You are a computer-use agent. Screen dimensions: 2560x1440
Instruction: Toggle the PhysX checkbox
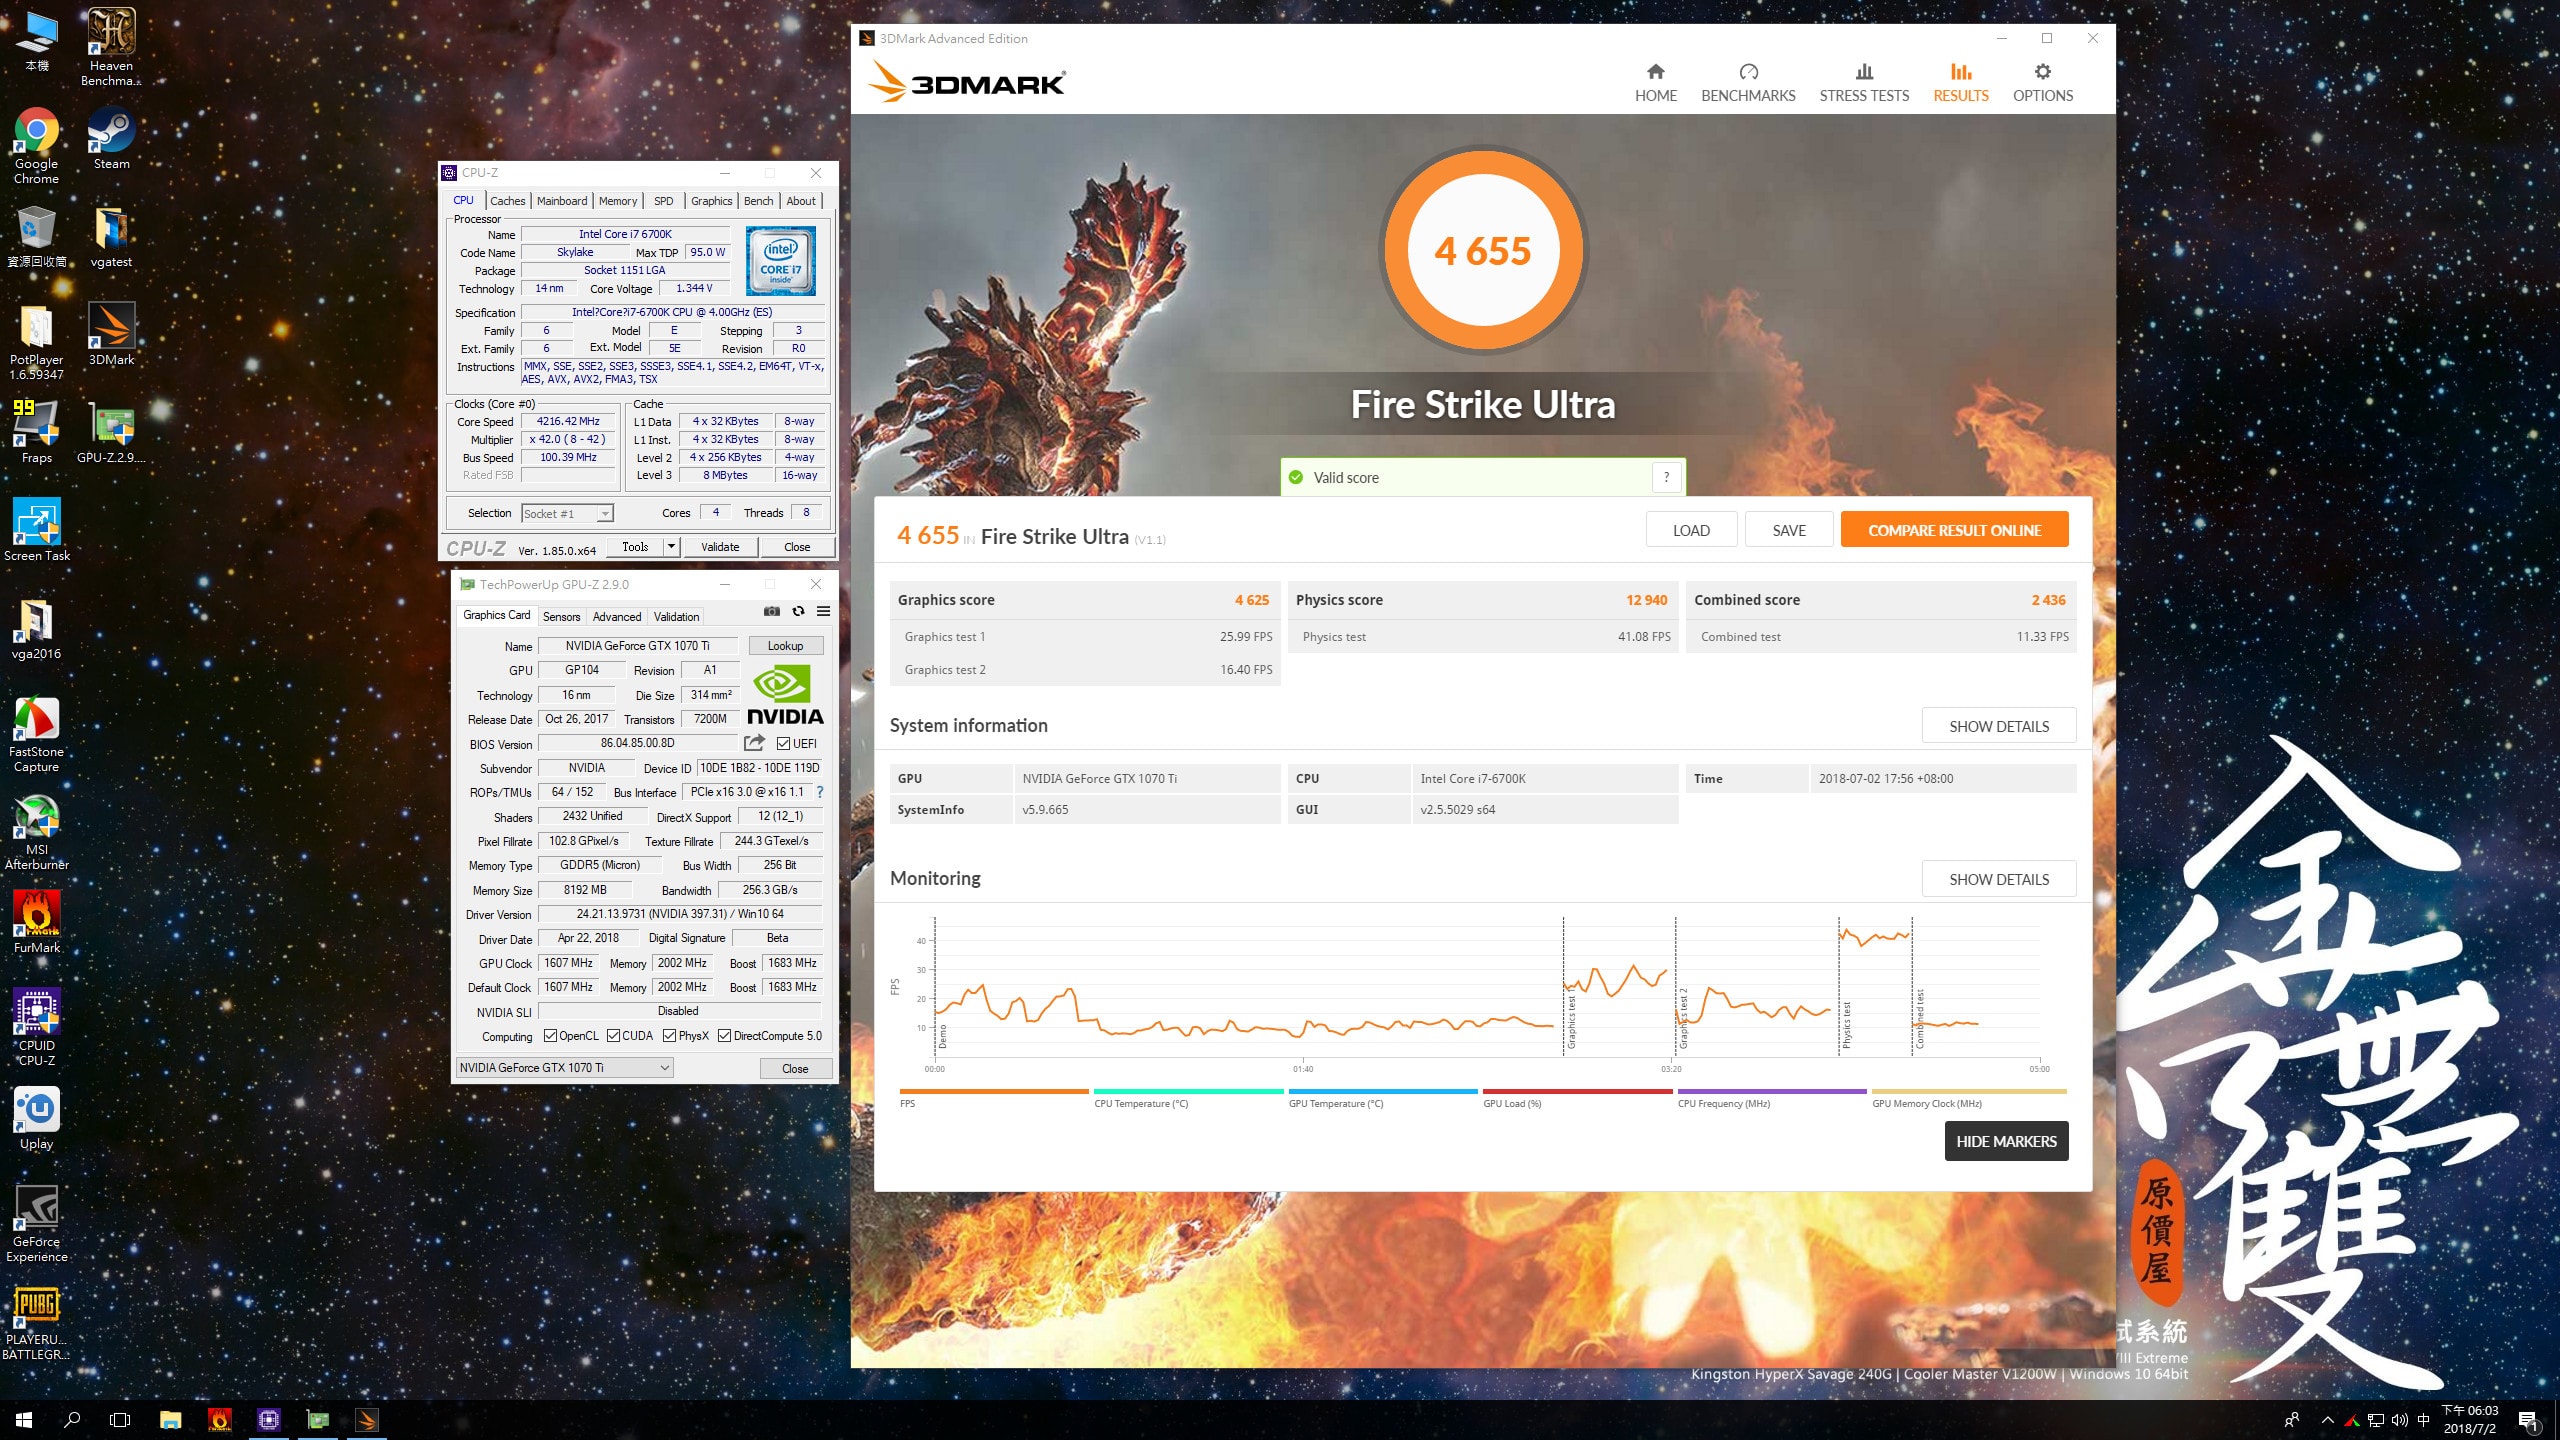[x=670, y=1036]
